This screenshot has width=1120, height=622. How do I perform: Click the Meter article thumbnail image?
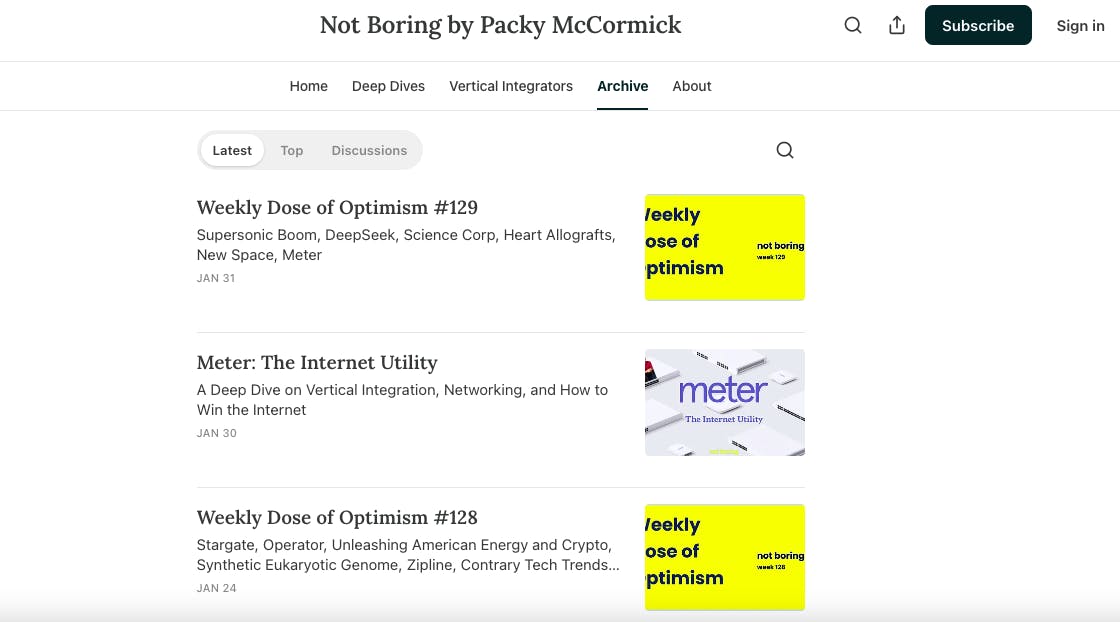point(725,402)
